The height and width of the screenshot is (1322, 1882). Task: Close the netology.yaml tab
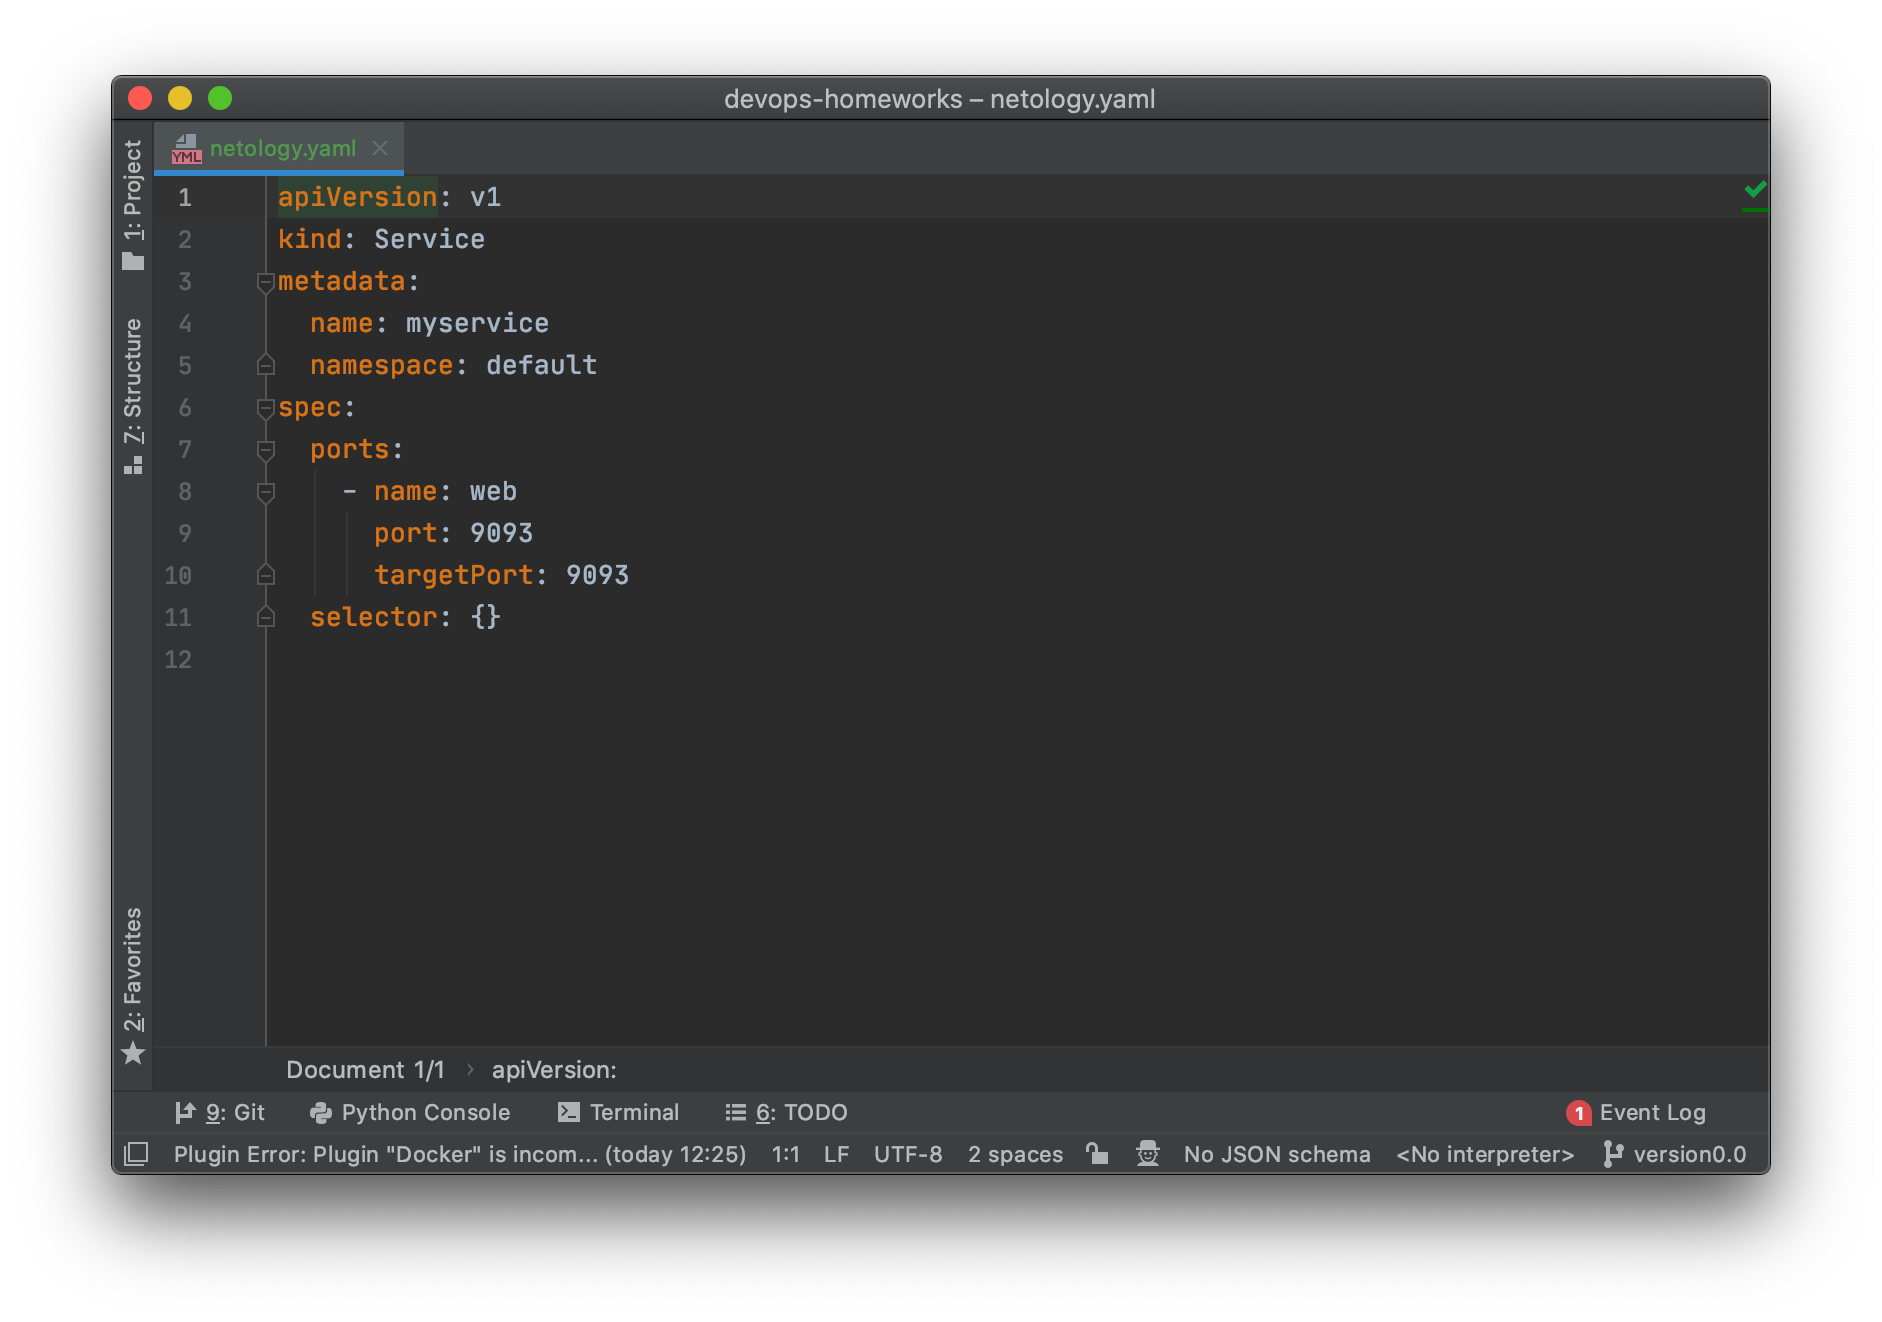[380, 148]
